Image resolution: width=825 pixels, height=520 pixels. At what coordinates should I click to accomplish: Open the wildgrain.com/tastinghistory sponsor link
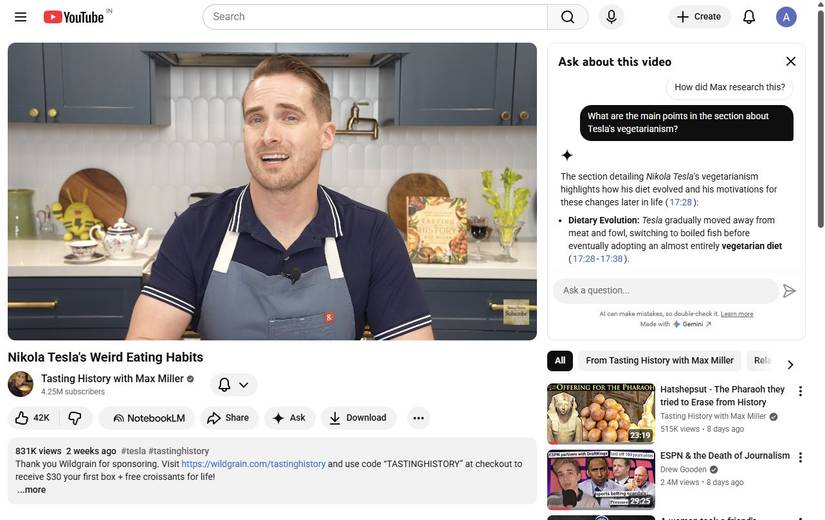pyautogui.click(x=253, y=464)
